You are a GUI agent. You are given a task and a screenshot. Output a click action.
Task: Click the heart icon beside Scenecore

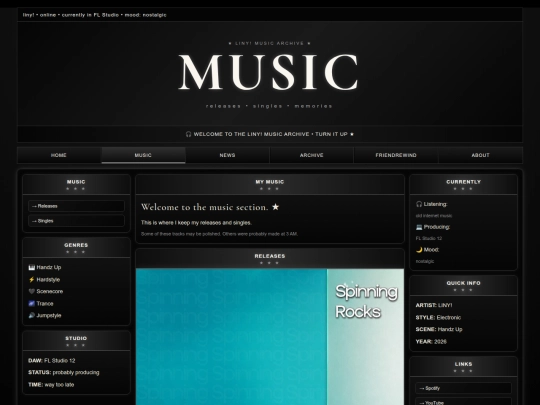(x=32, y=291)
